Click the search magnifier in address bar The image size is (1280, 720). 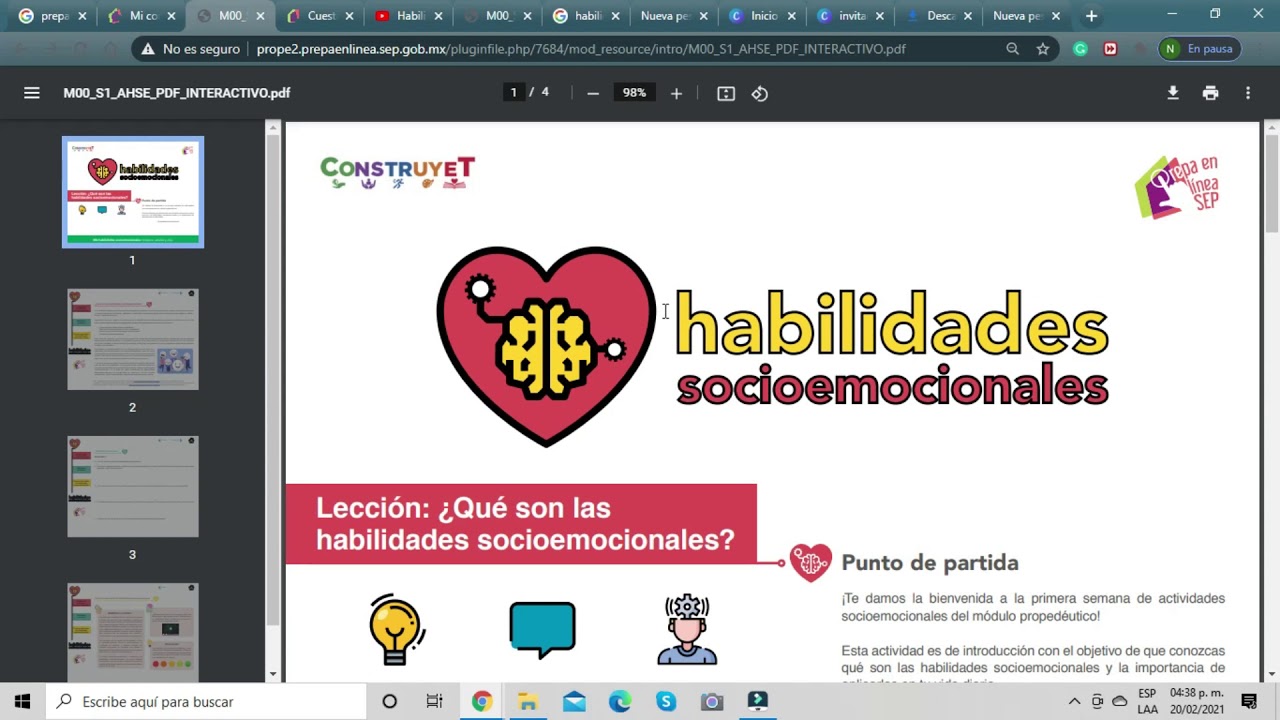[1013, 48]
